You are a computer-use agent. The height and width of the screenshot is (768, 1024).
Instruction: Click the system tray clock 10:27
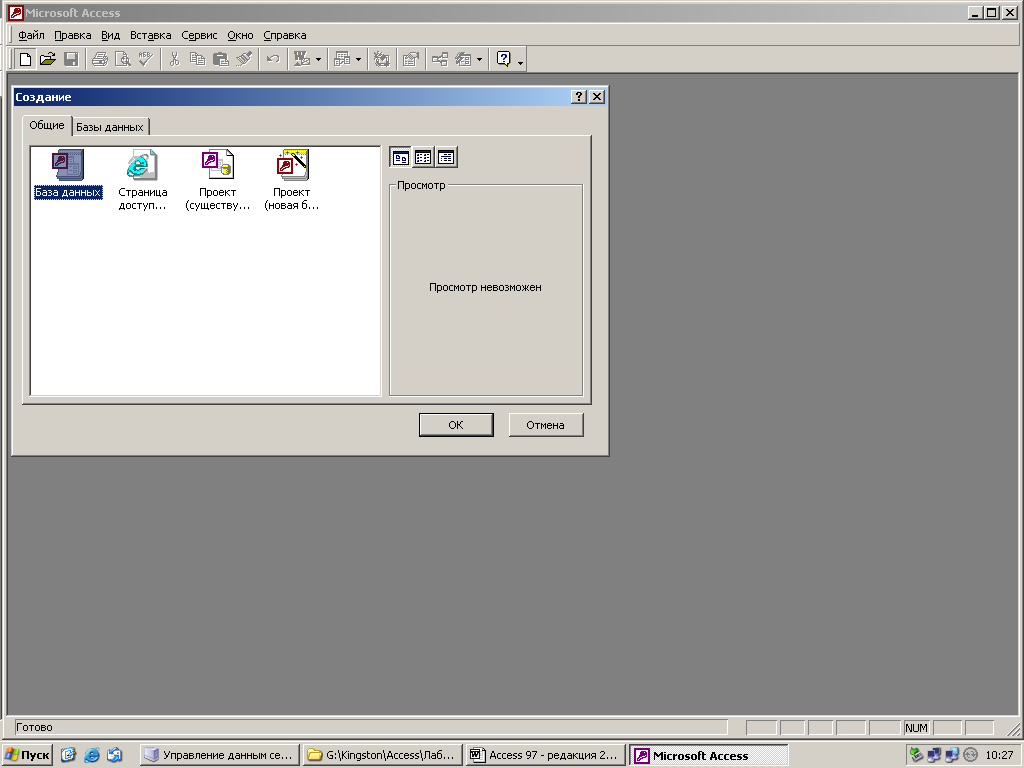click(x=999, y=755)
